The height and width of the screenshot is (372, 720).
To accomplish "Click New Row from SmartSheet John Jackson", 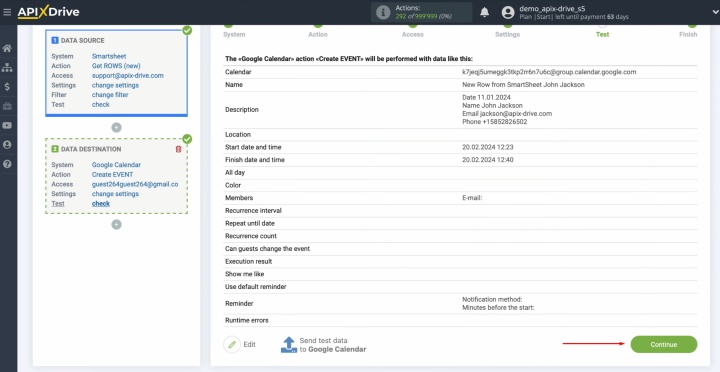I will tap(523, 85).
